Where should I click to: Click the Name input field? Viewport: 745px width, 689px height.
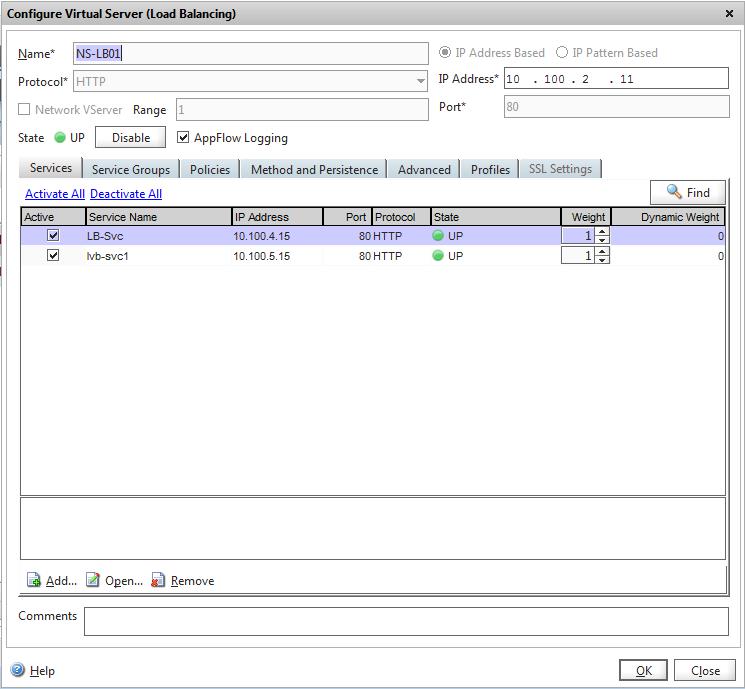tap(251, 53)
